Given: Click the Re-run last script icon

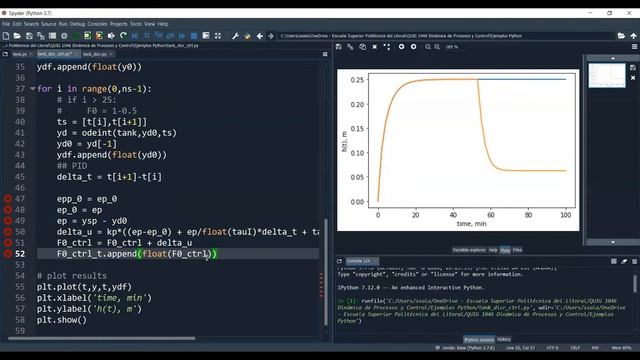Looking at the screenshot, I should [x=123, y=36].
